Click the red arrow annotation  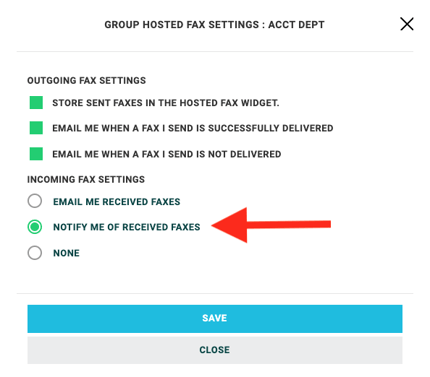(x=271, y=225)
